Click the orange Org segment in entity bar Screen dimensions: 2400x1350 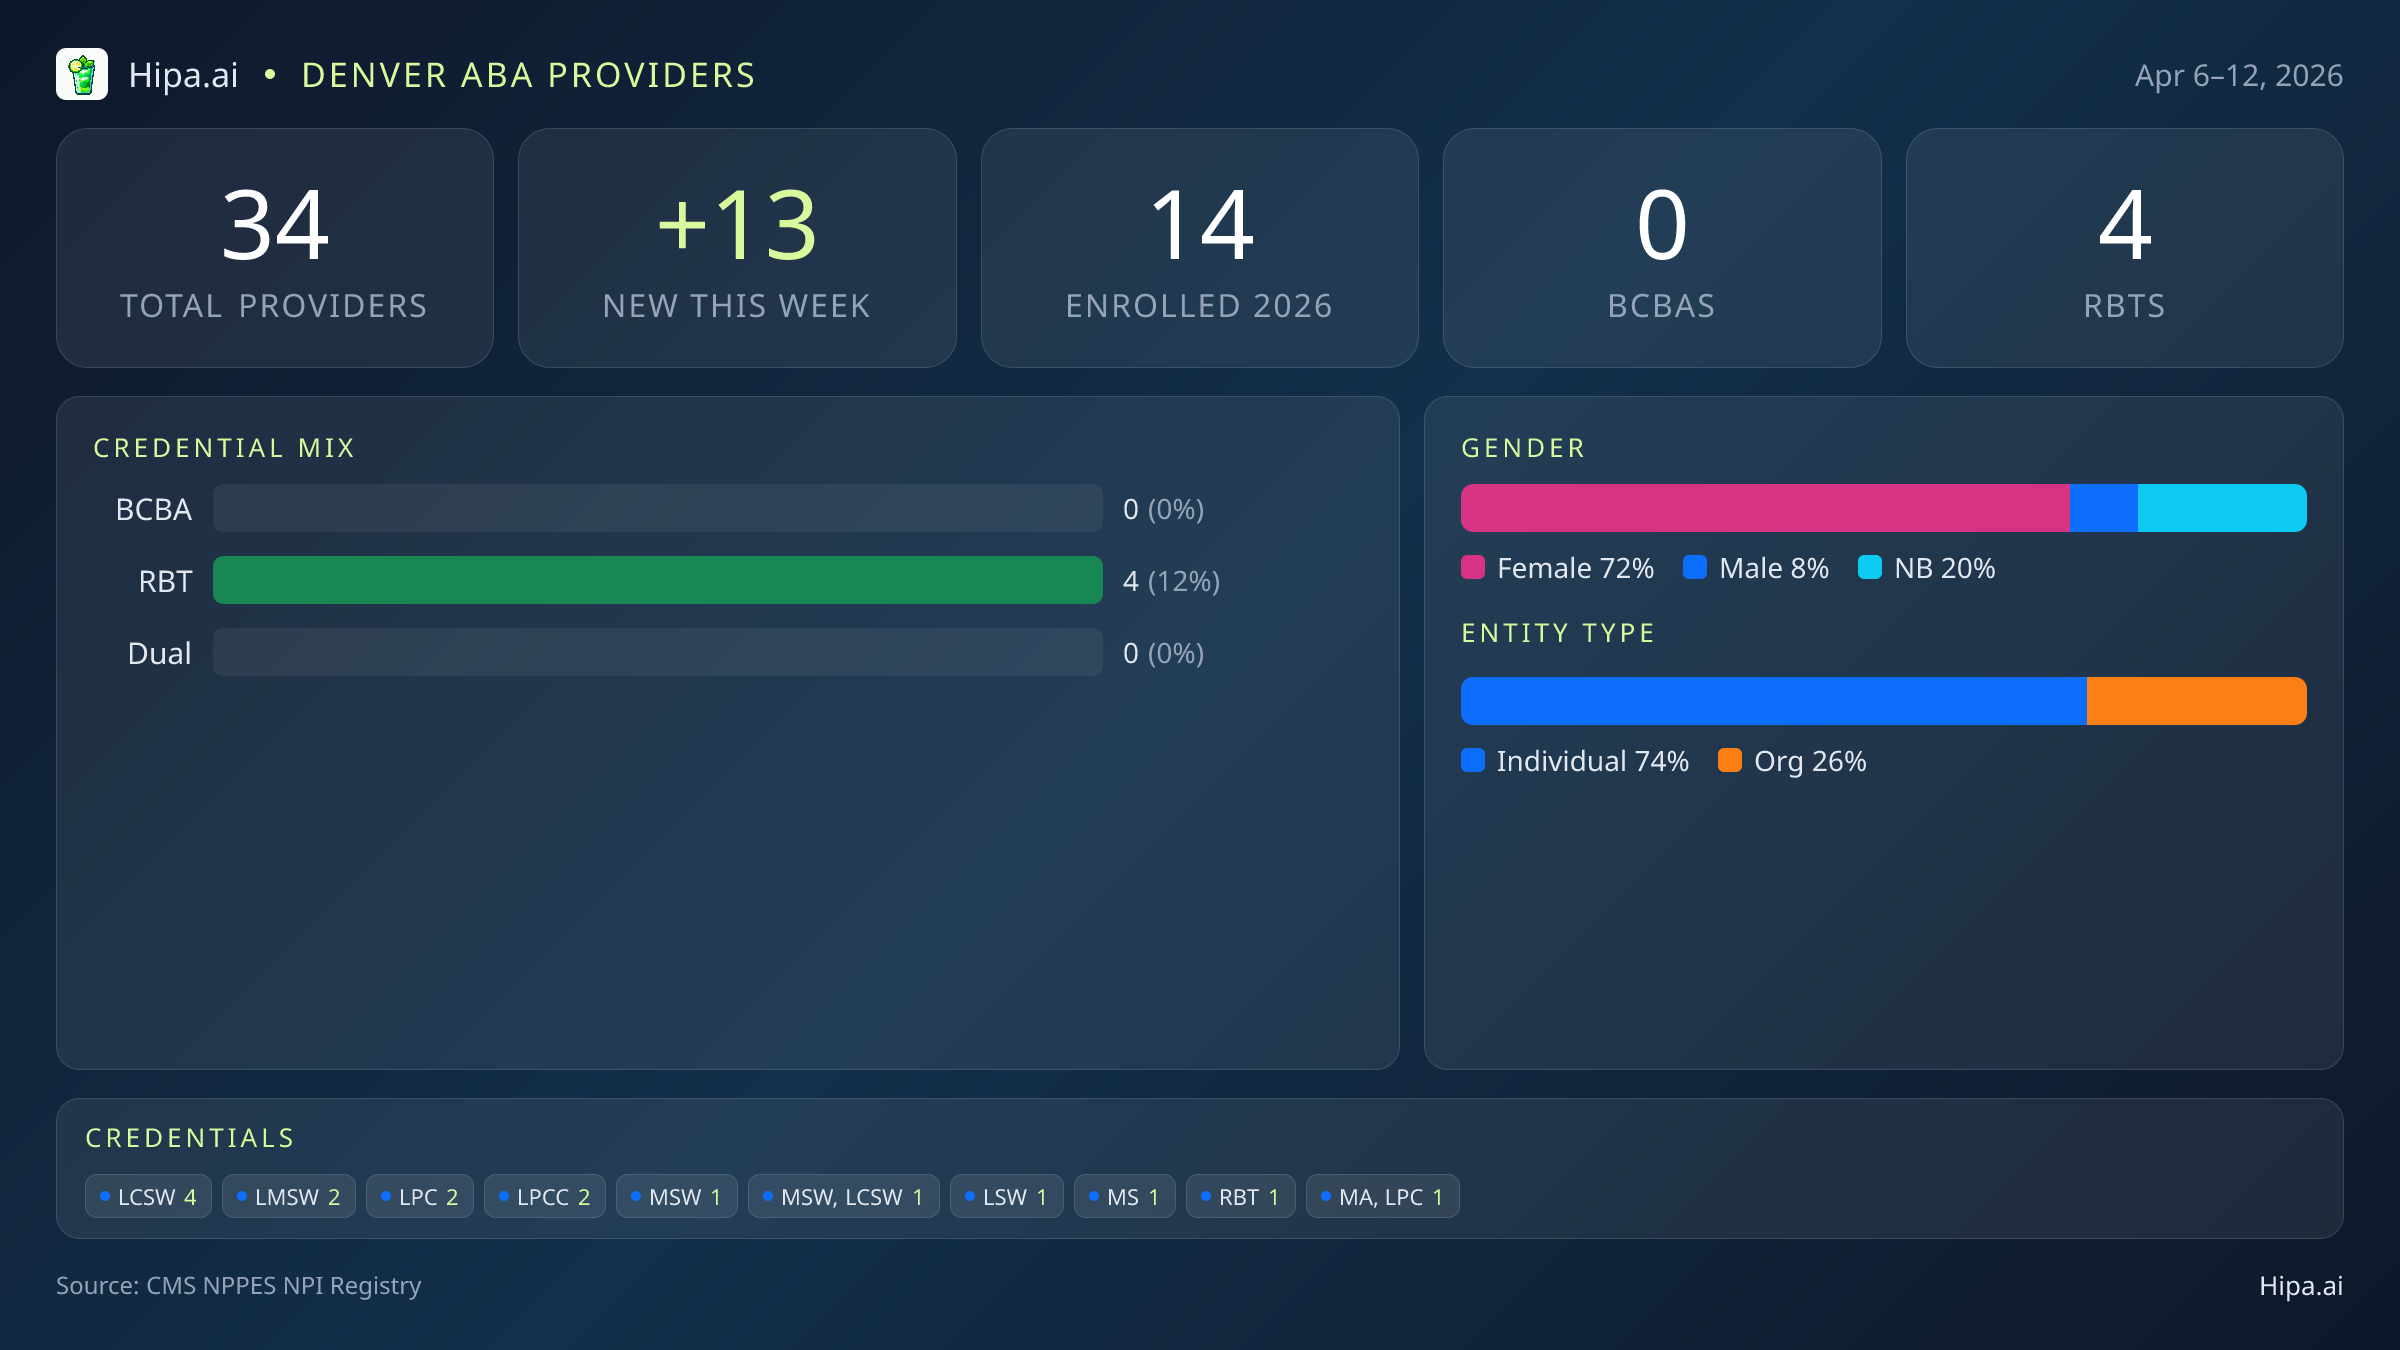pyautogui.click(x=2196, y=701)
